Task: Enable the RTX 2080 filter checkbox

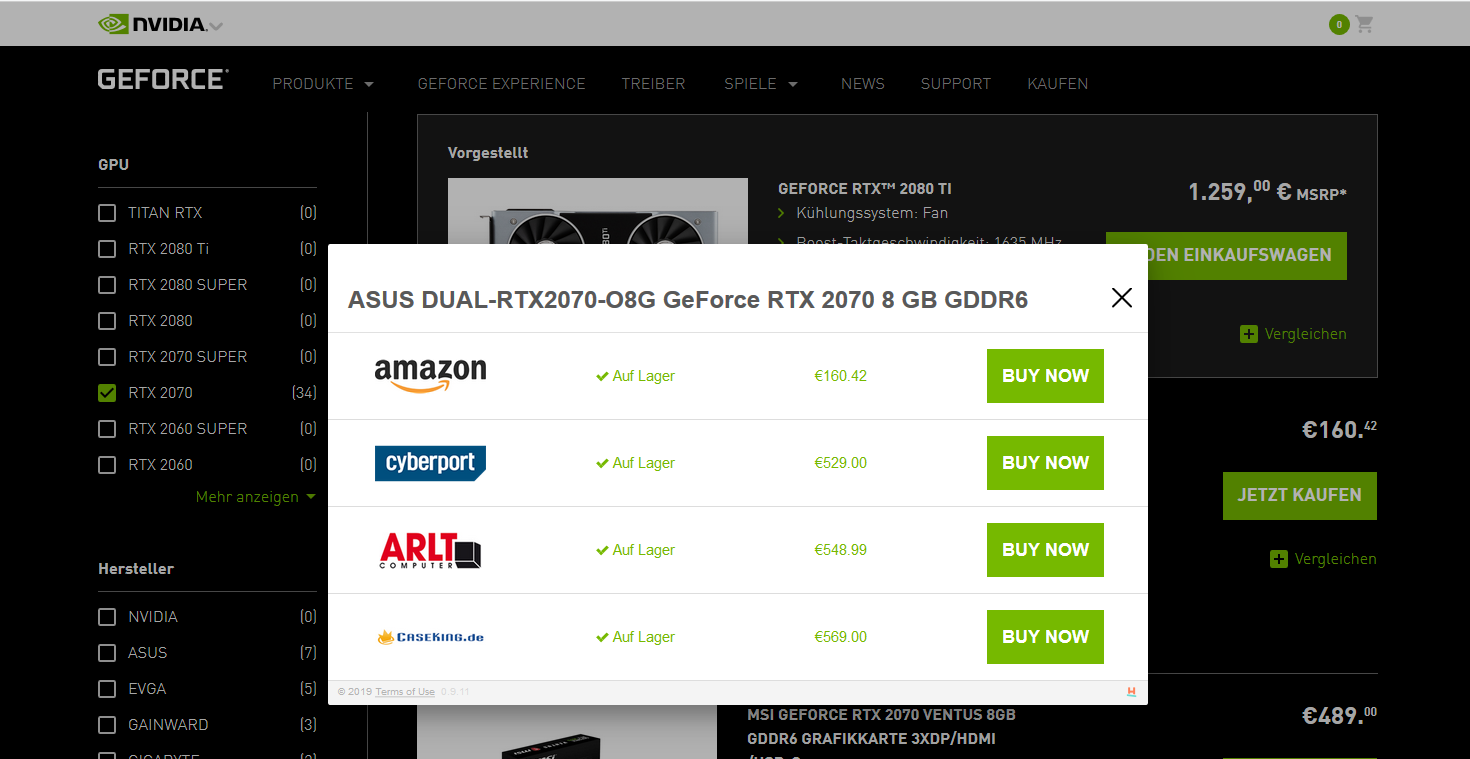Action: tap(107, 321)
